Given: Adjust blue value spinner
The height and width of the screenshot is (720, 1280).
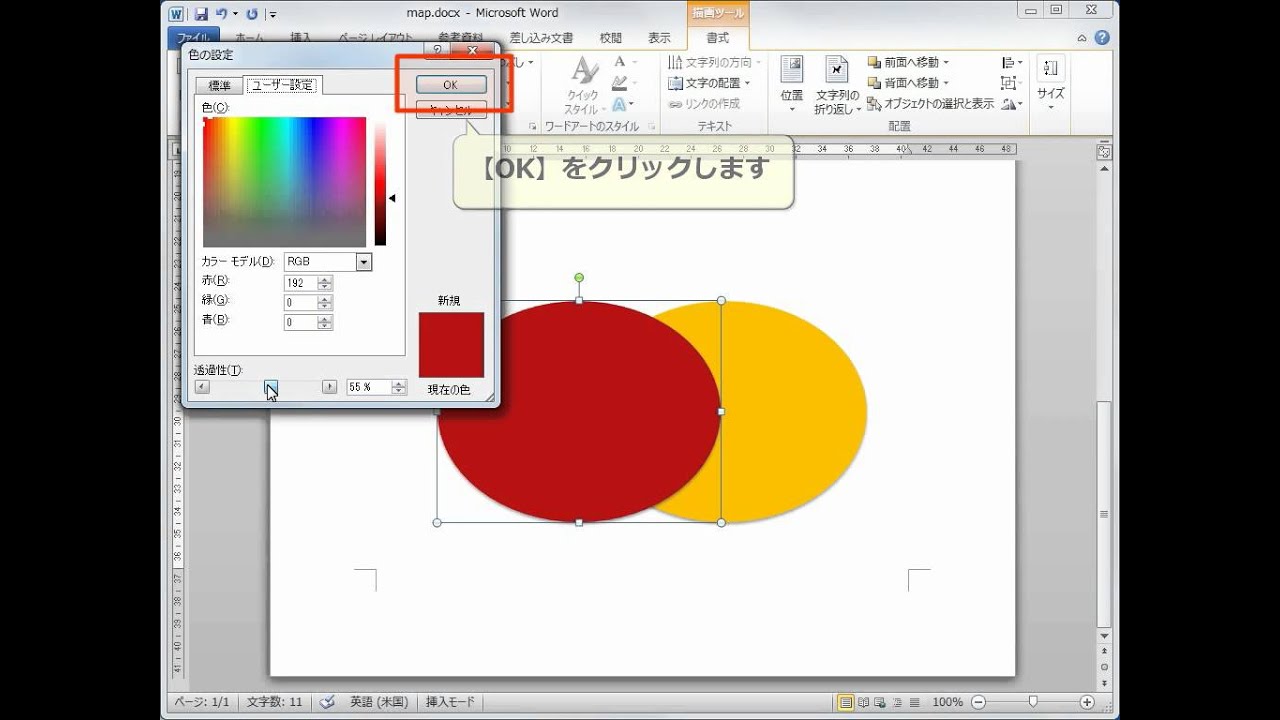Looking at the screenshot, I should pyautogui.click(x=325, y=323).
